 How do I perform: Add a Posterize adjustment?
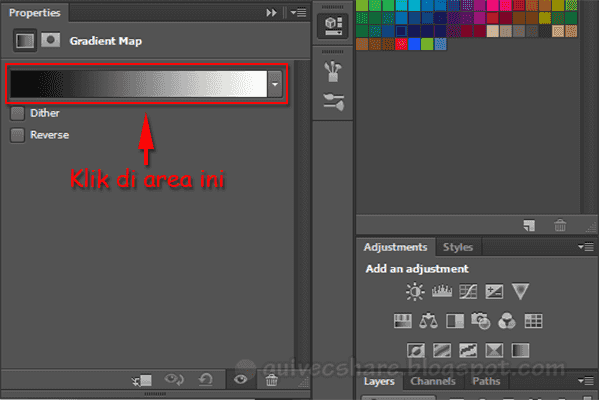click(x=442, y=350)
